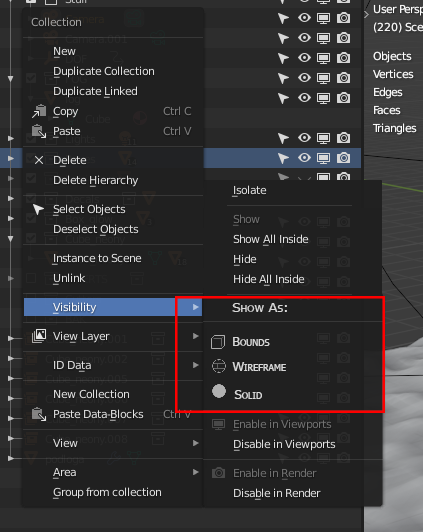Screen dimensions: 423x532
Task: Click the Paste icon beside Ctrl V Paste
Action: (x=39, y=131)
